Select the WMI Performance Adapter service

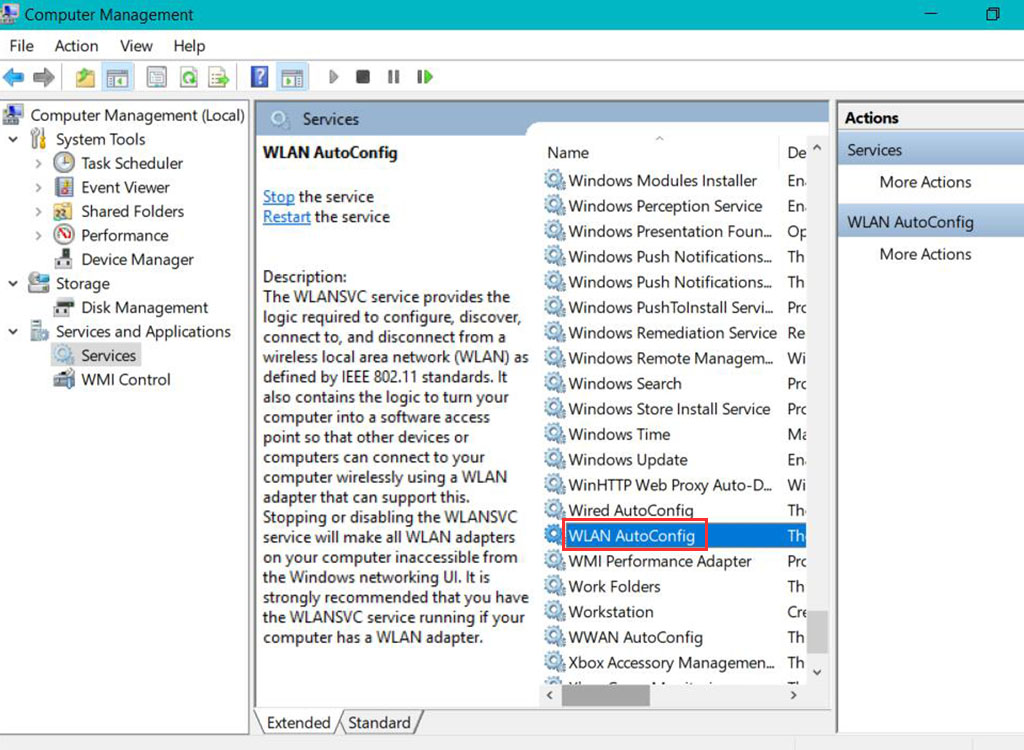click(x=675, y=561)
